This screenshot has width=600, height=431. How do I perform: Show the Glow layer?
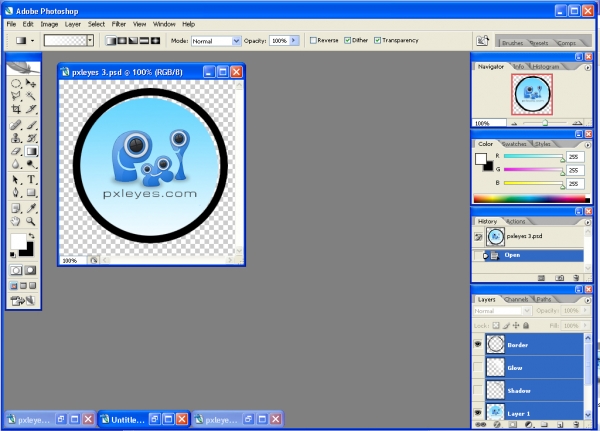click(x=478, y=367)
